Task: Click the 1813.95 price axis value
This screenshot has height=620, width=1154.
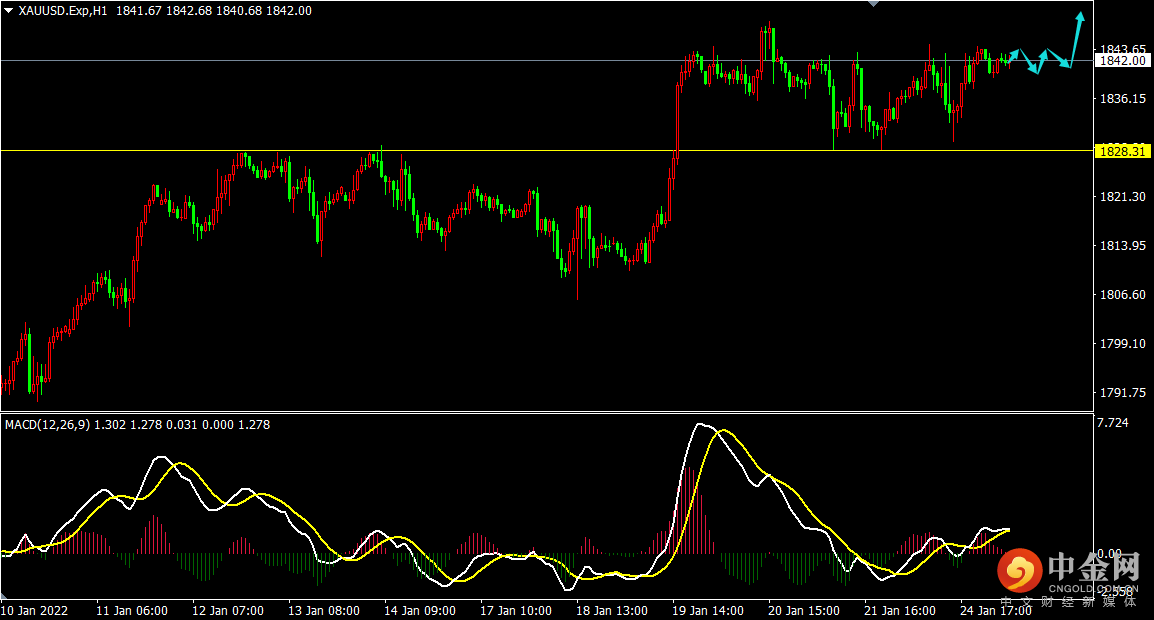Action: coord(1122,245)
